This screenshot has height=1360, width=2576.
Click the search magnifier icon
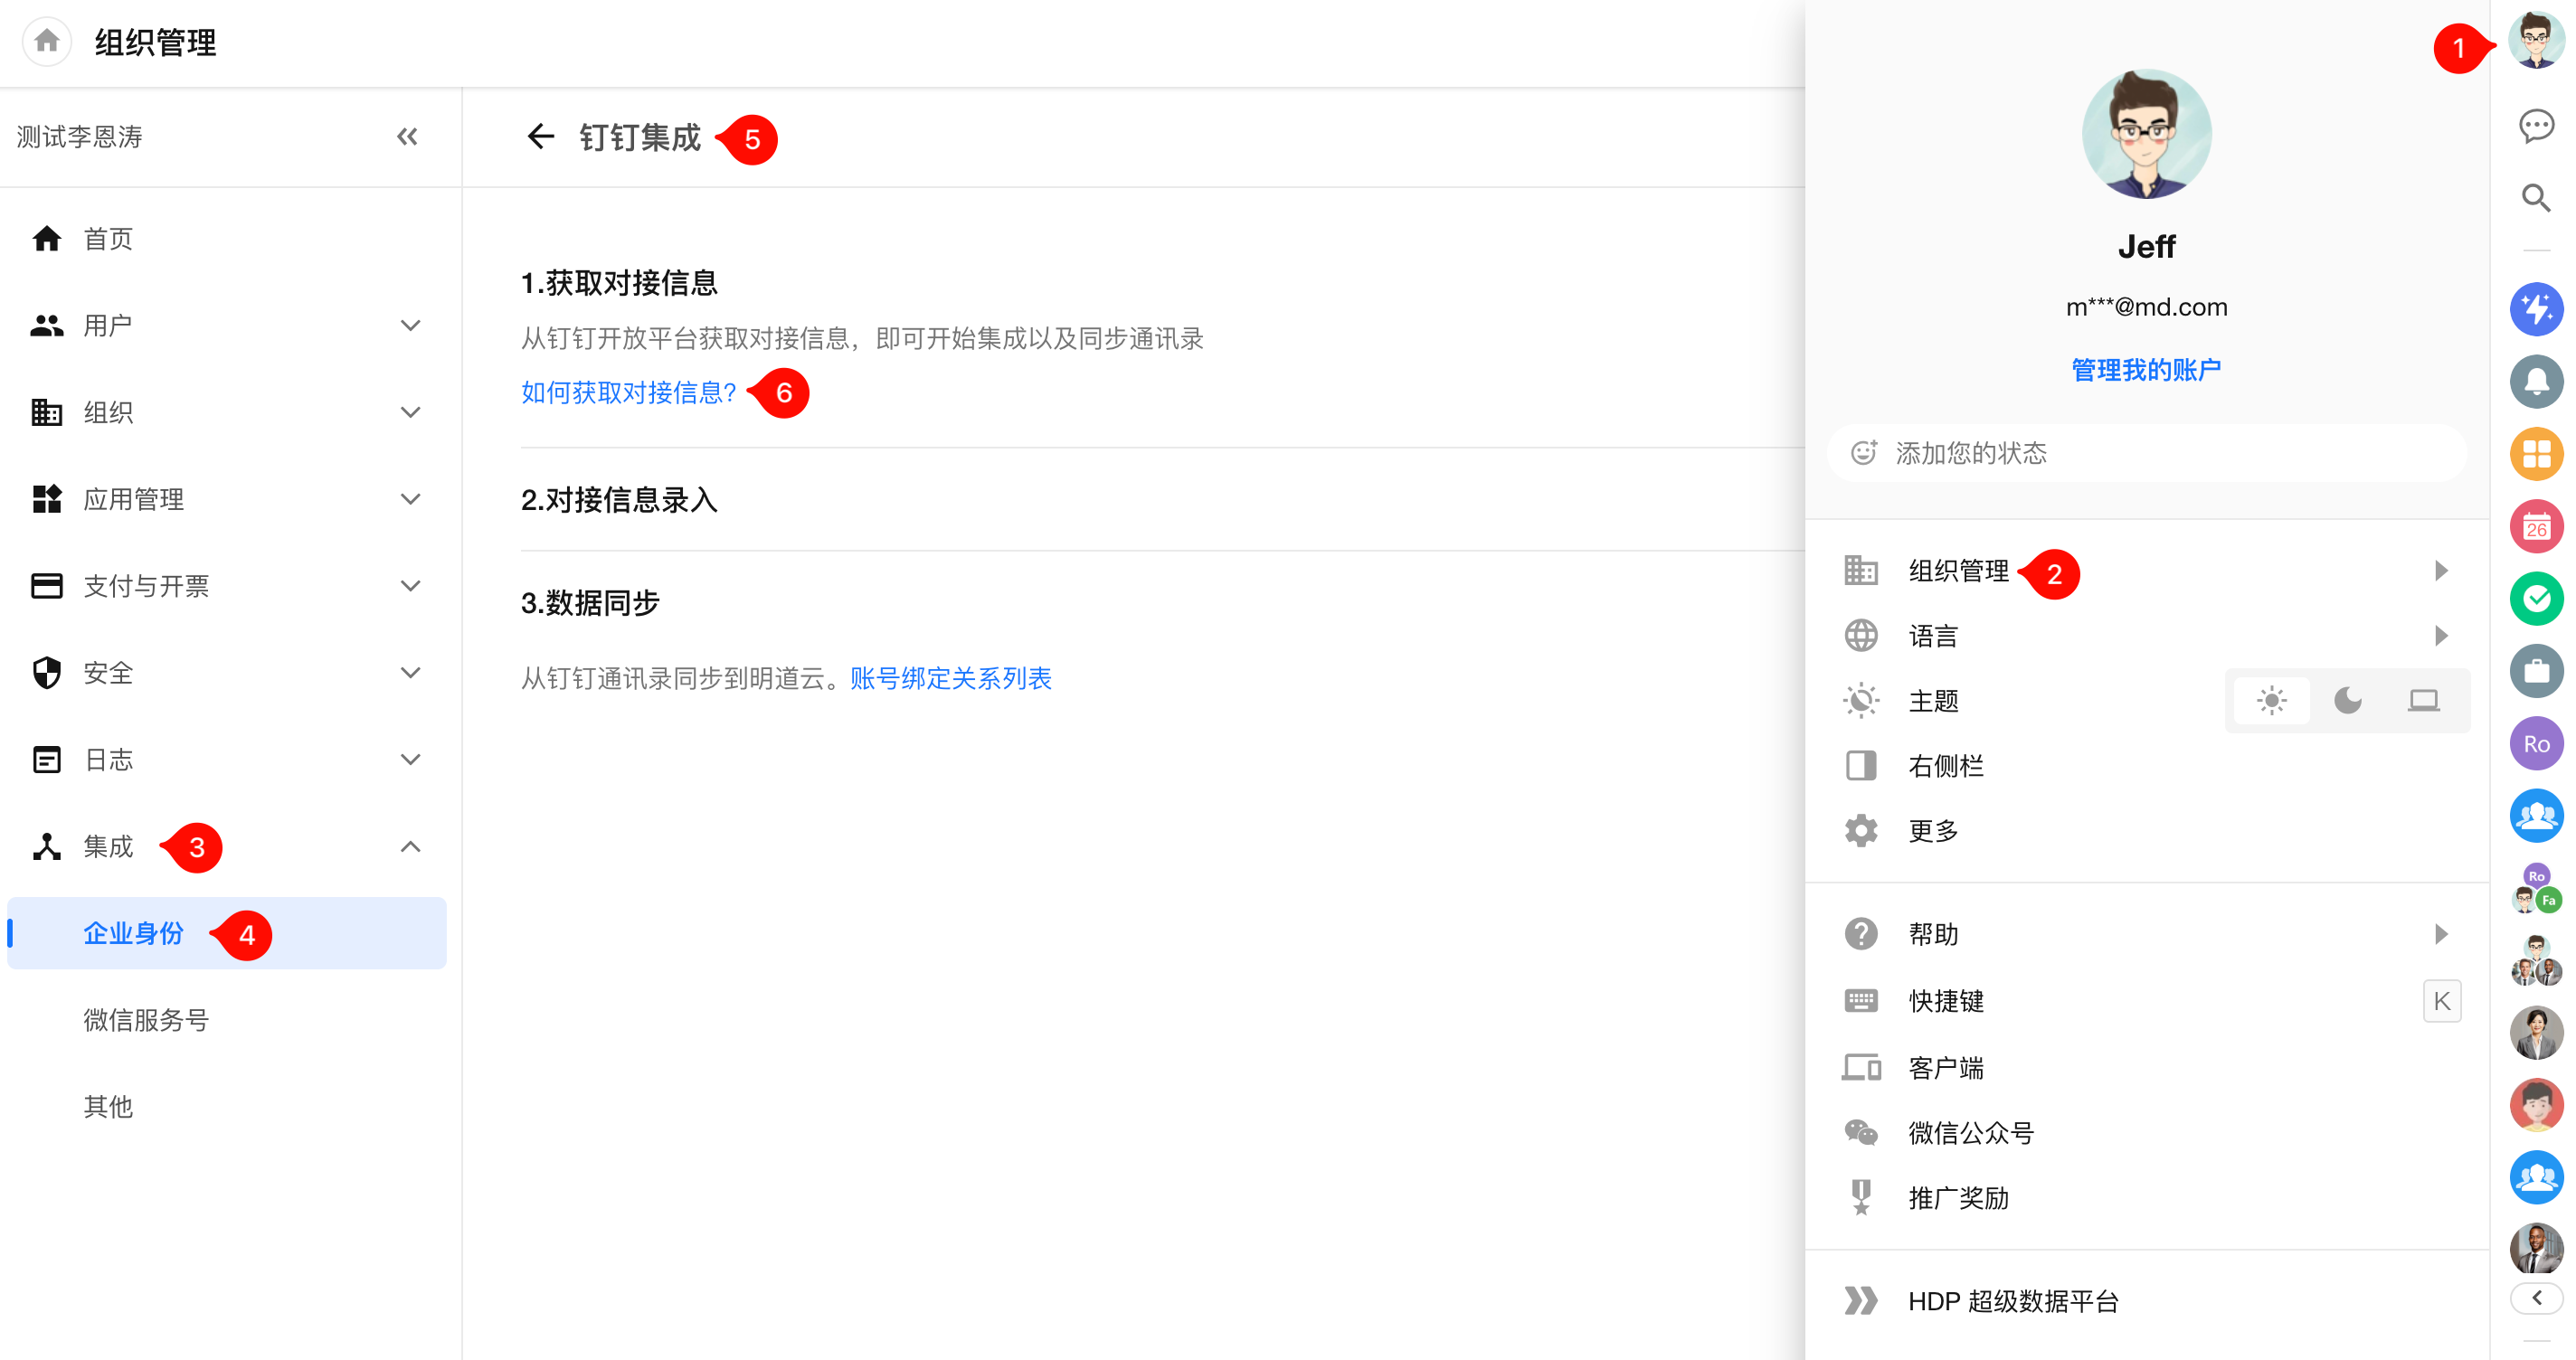2535,199
